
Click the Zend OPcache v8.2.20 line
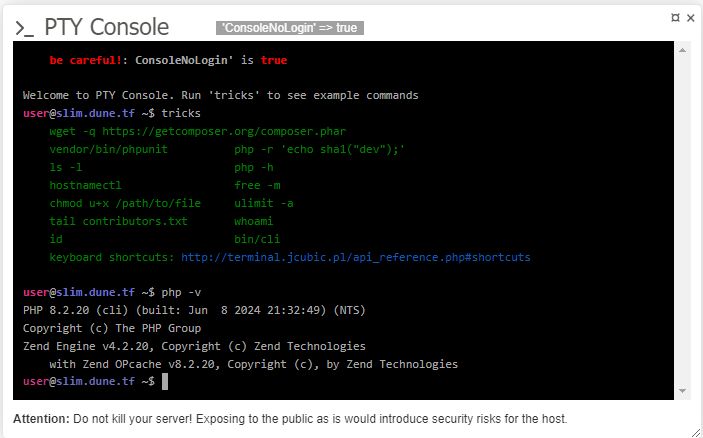click(x=254, y=364)
